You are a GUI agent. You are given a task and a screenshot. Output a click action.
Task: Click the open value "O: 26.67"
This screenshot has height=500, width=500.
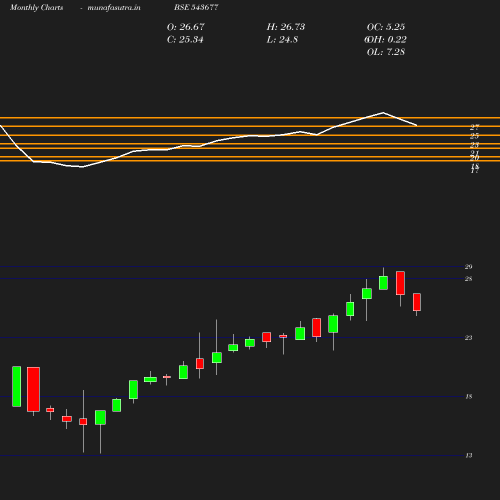pyautogui.click(x=186, y=27)
